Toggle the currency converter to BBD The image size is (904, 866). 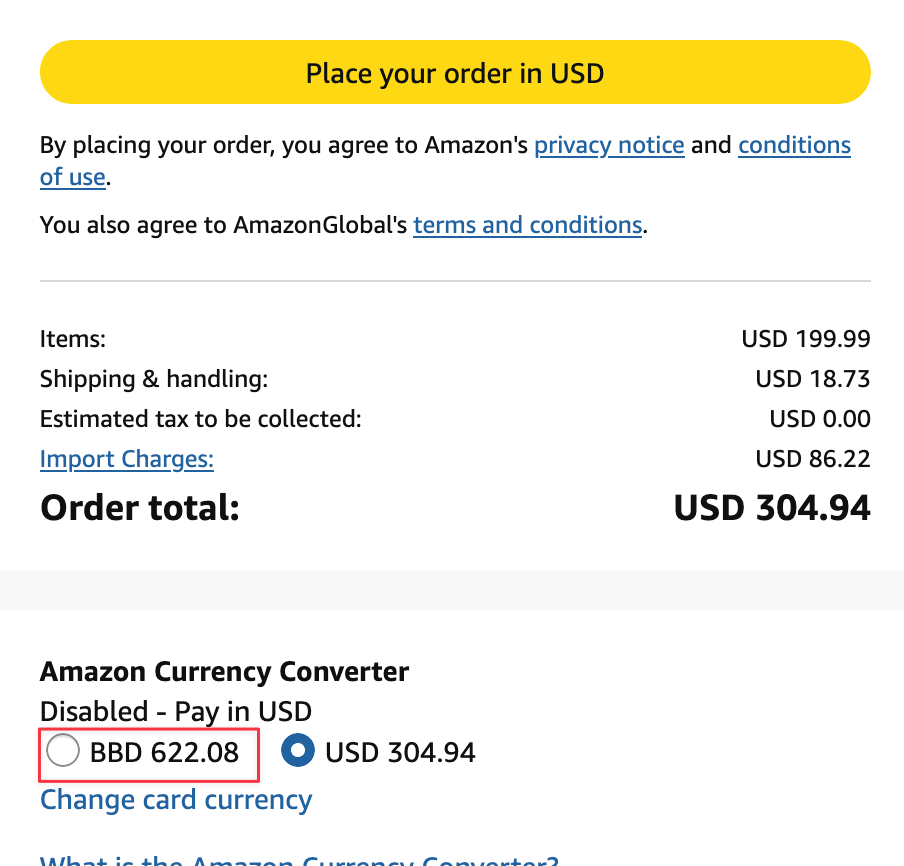[x=62, y=749]
